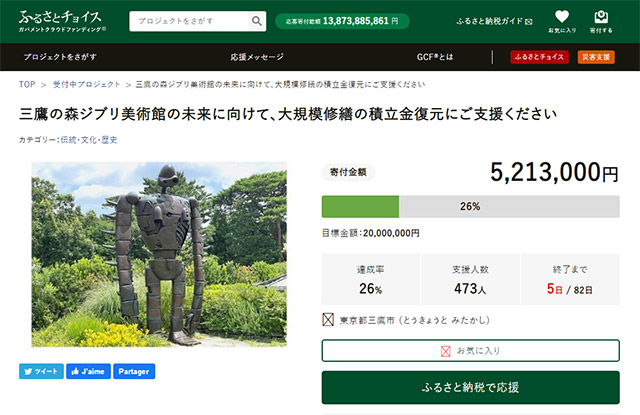
Task: Click the red icon inside お気に入り button
Action: (446, 351)
